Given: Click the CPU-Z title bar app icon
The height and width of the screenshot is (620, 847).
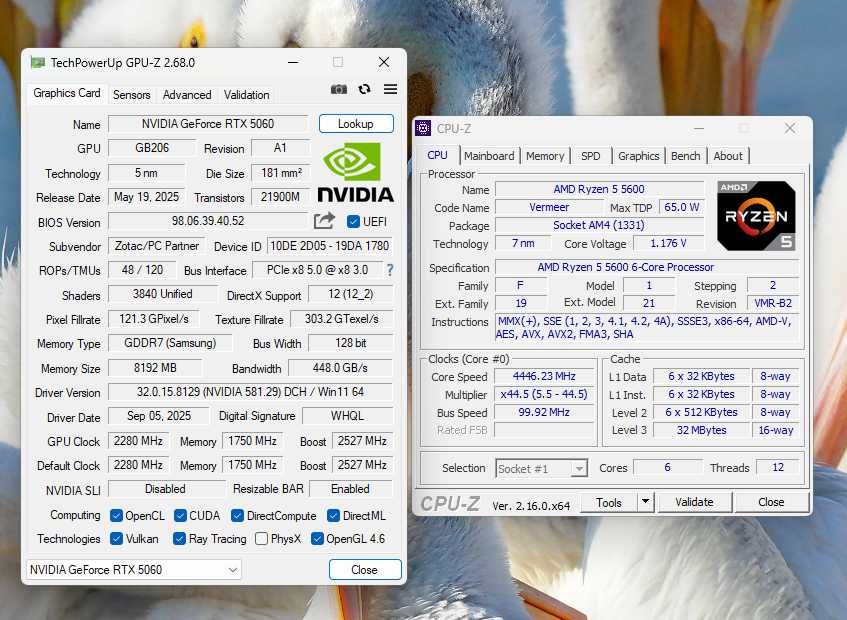Looking at the screenshot, I should pyautogui.click(x=423, y=128).
